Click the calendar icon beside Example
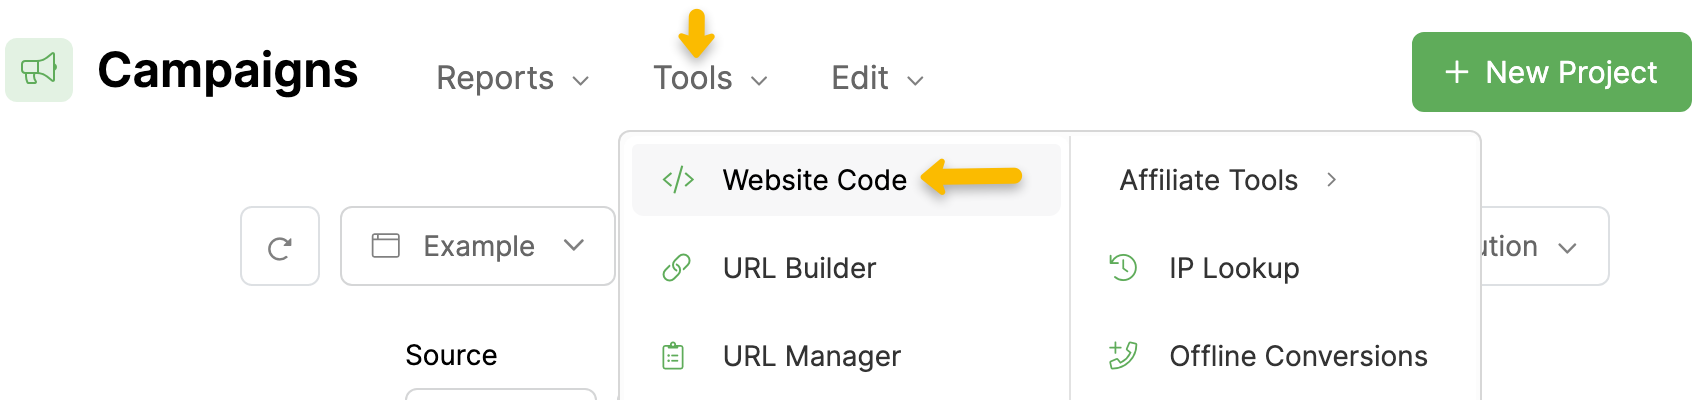 [x=385, y=246]
